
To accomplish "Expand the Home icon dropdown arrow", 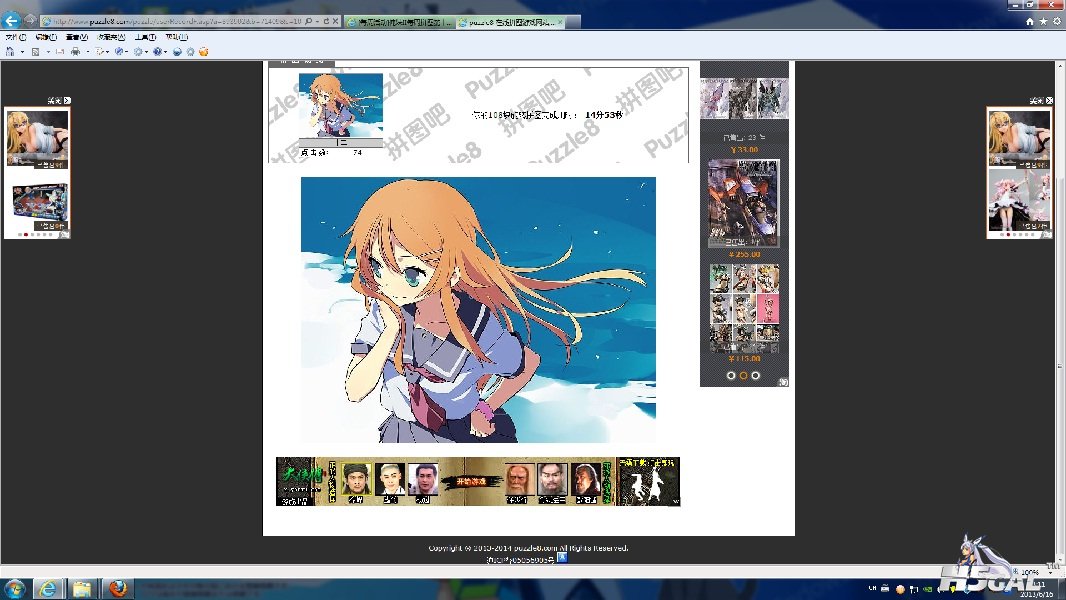I will coord(22,52).
